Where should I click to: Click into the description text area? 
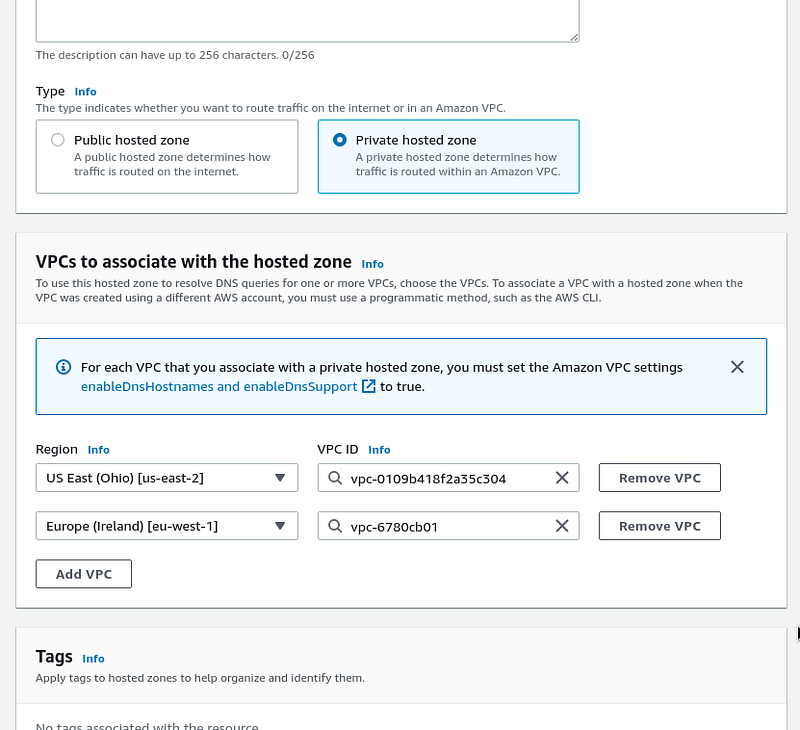pos(308,20)
